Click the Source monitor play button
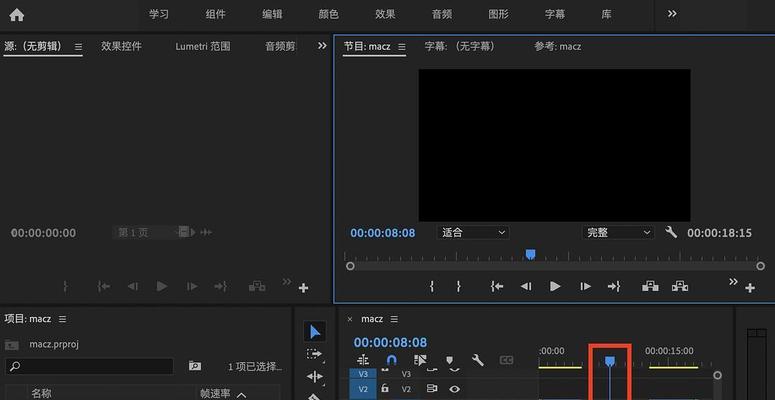The height and width of the screenshot is (400, 775). pos(162,286)
